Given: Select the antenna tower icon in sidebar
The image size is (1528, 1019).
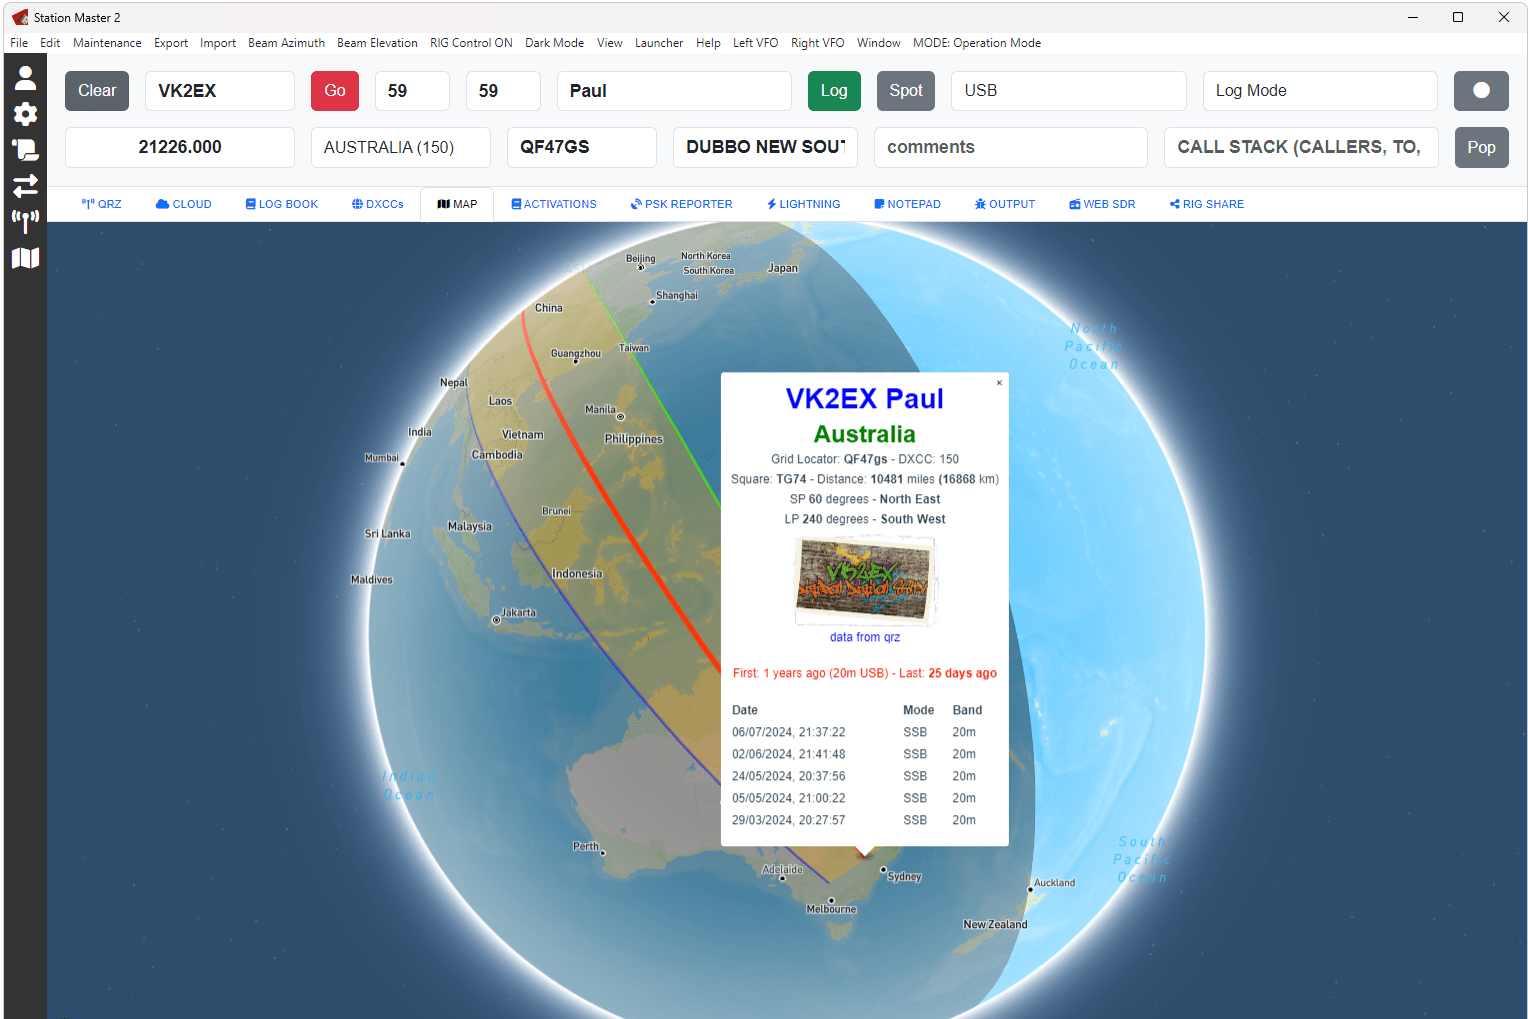Looking at the screenshot, I should (25, 221).
